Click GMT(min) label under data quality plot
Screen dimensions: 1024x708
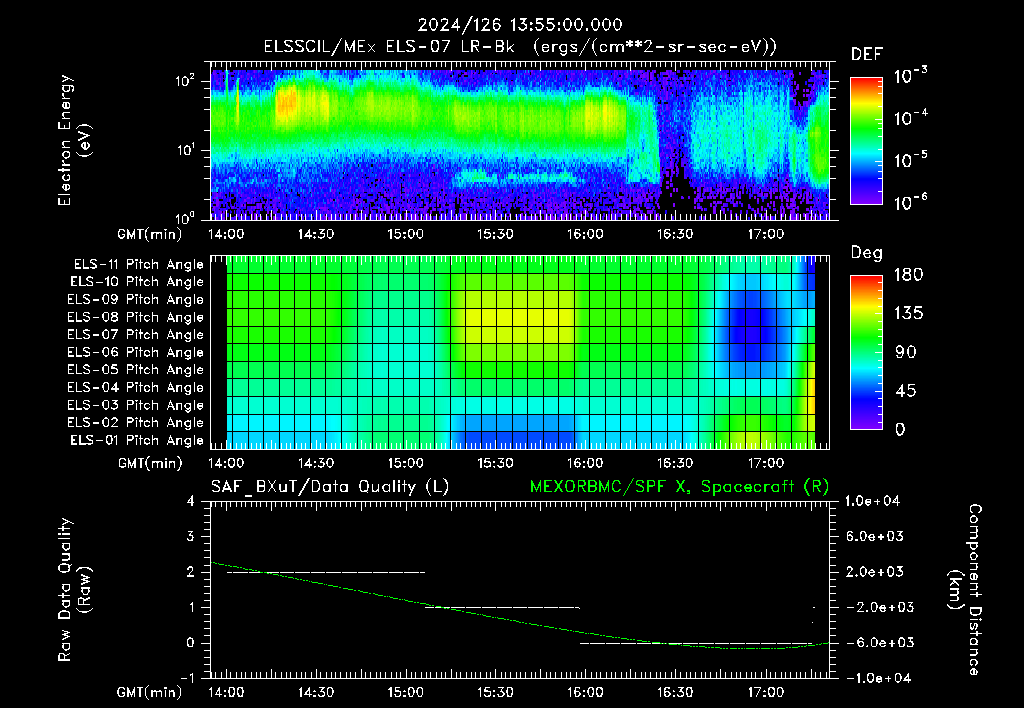point(150,692)
